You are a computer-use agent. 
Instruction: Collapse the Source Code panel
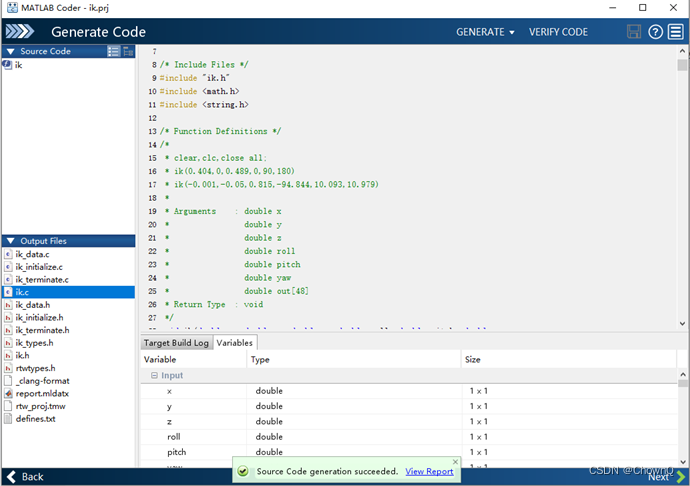point(10,51)
